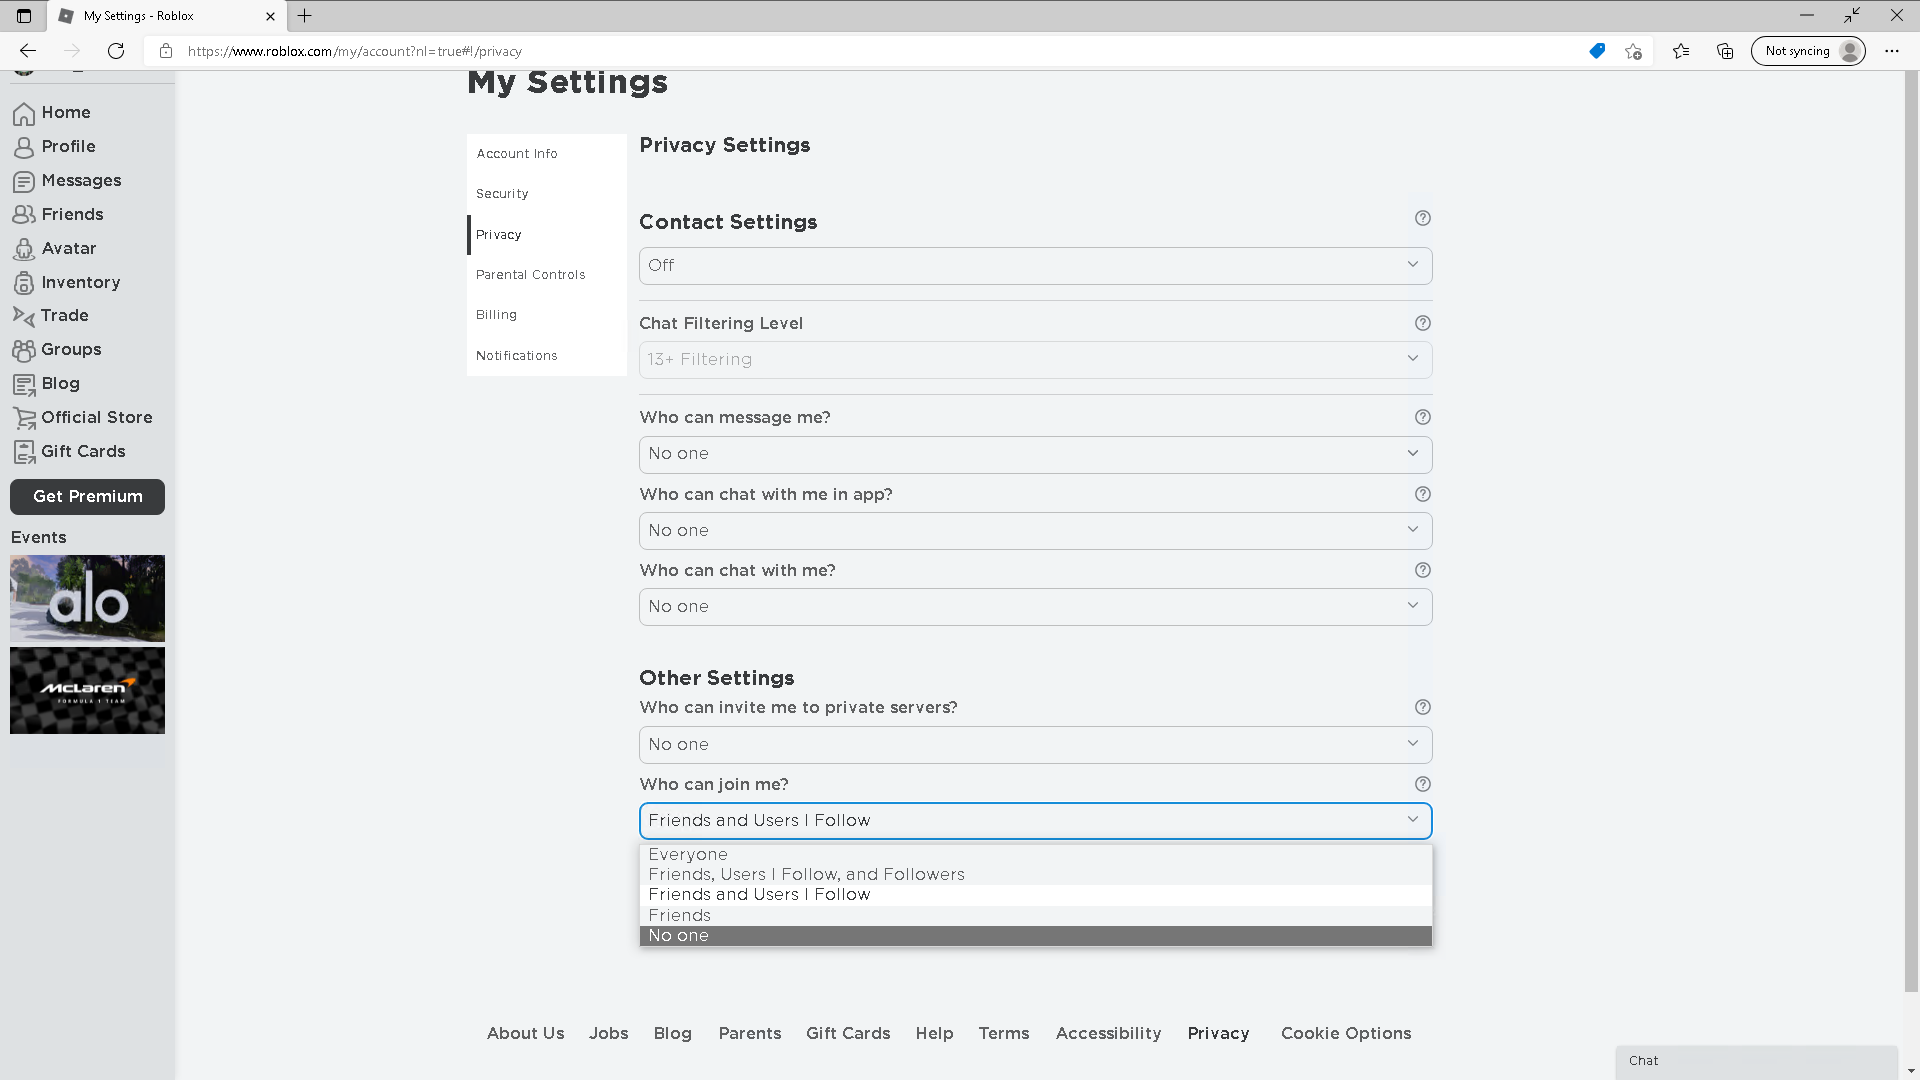Open the Inventory icon in sidebar
Image resolution: width=1920 pixels, height=1080 pixels.
(24, 283)
